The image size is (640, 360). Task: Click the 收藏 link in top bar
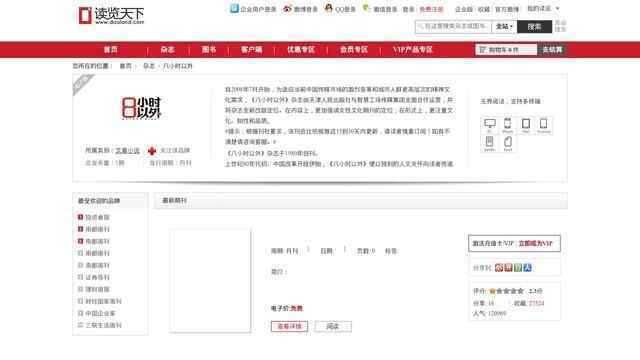click(x=484, y=9)
